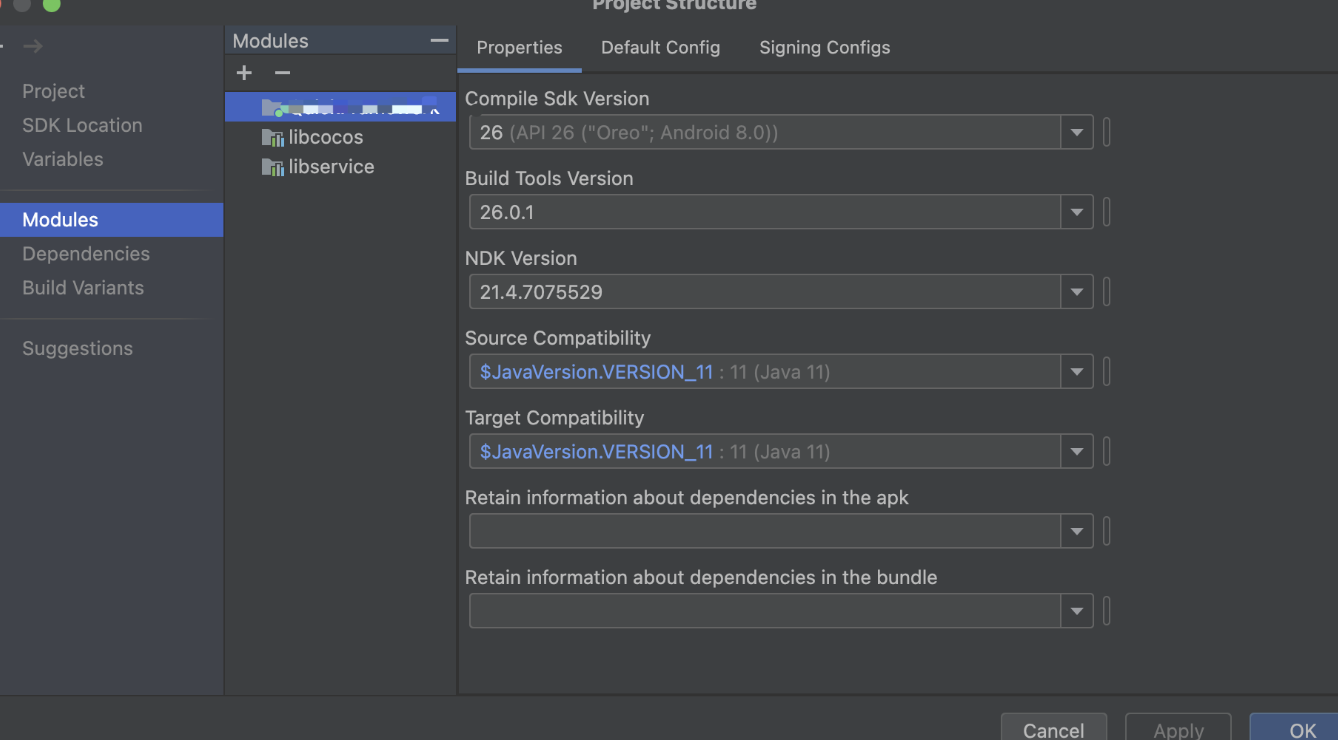Click the forward navigation arrow
Image resolution: width=1338 pixels, height=740 pixels.
(33, 46)
